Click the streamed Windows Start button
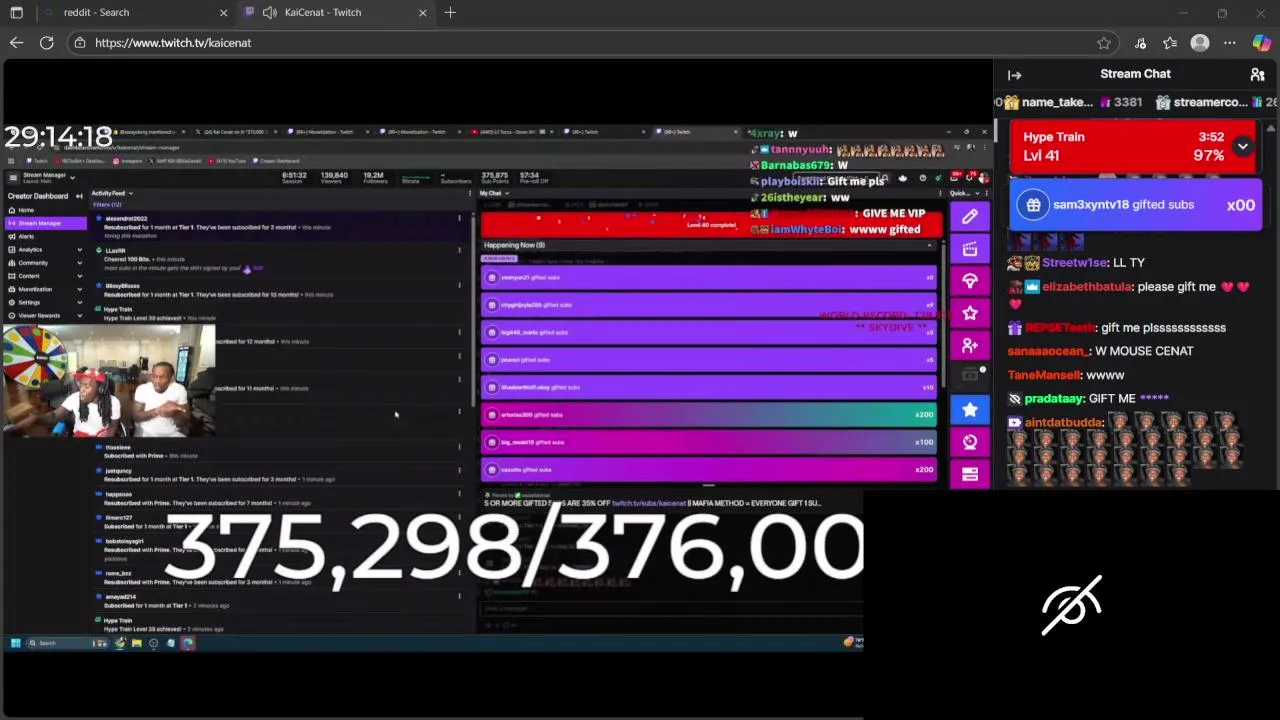The height and width of the screenshot is (720, 1280). (x=15, y=643)
